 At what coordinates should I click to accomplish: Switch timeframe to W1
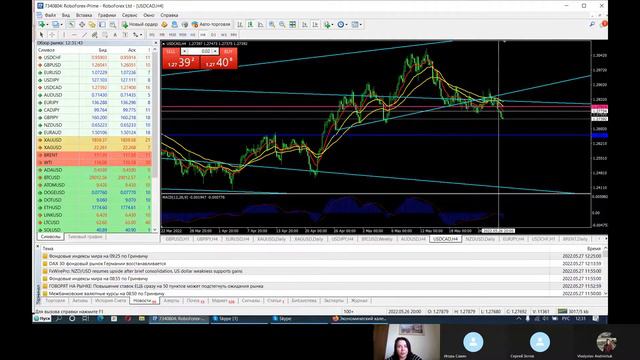(224, 35)
